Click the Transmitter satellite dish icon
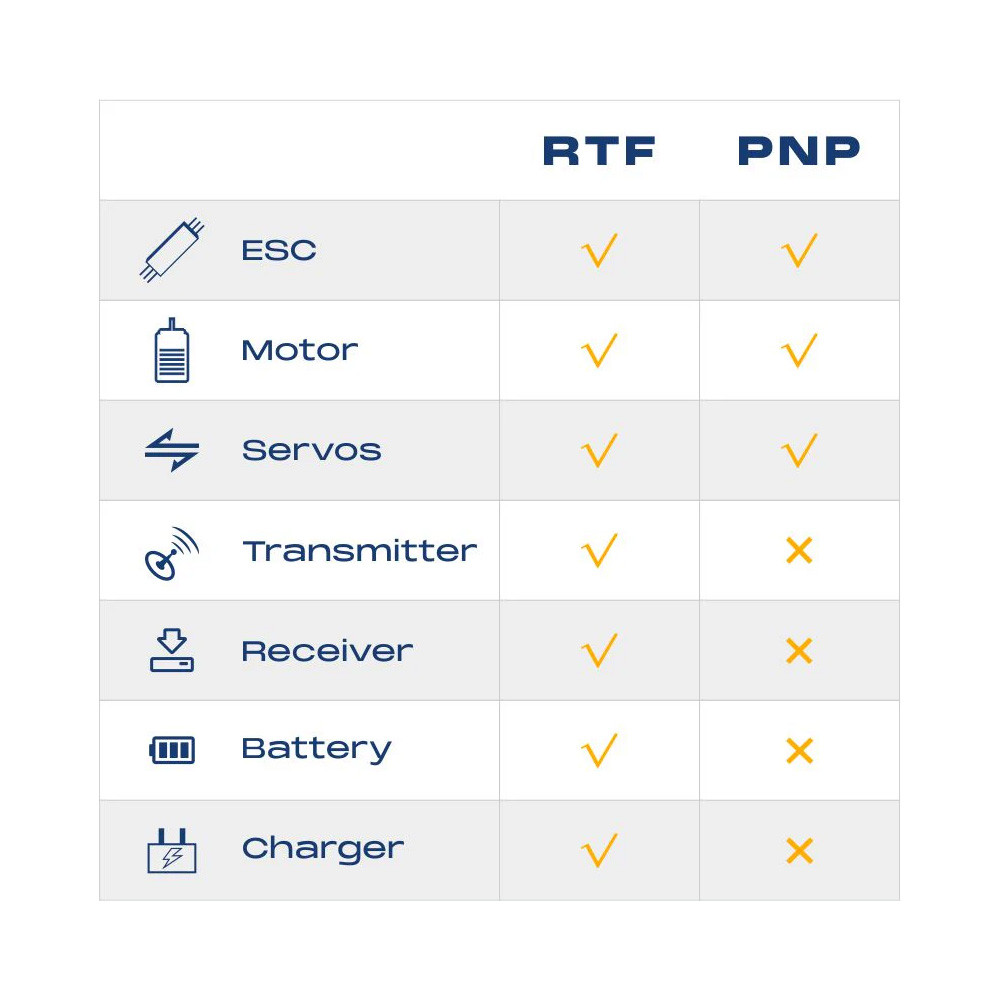Image resolution: width=1000 pixels, height=1000 pixels. click(x=172, y=552)
